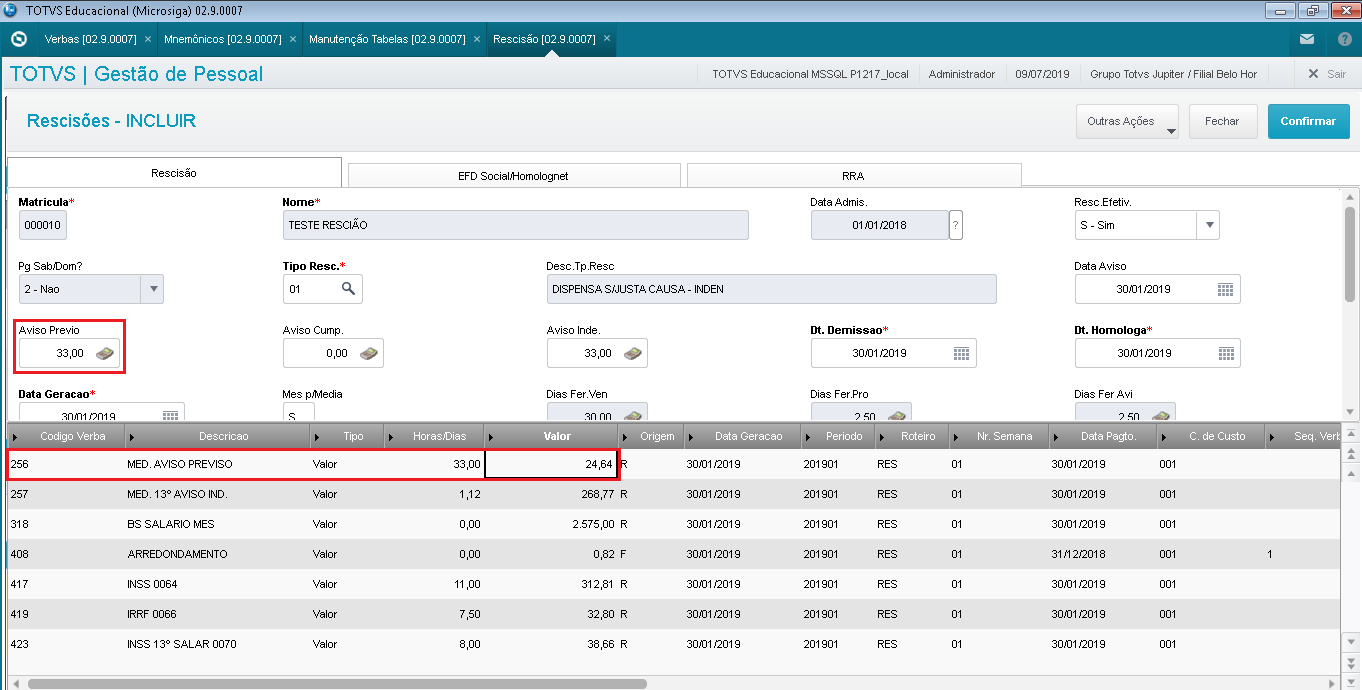Click the 24,64 Valor cell

(551, 464)
